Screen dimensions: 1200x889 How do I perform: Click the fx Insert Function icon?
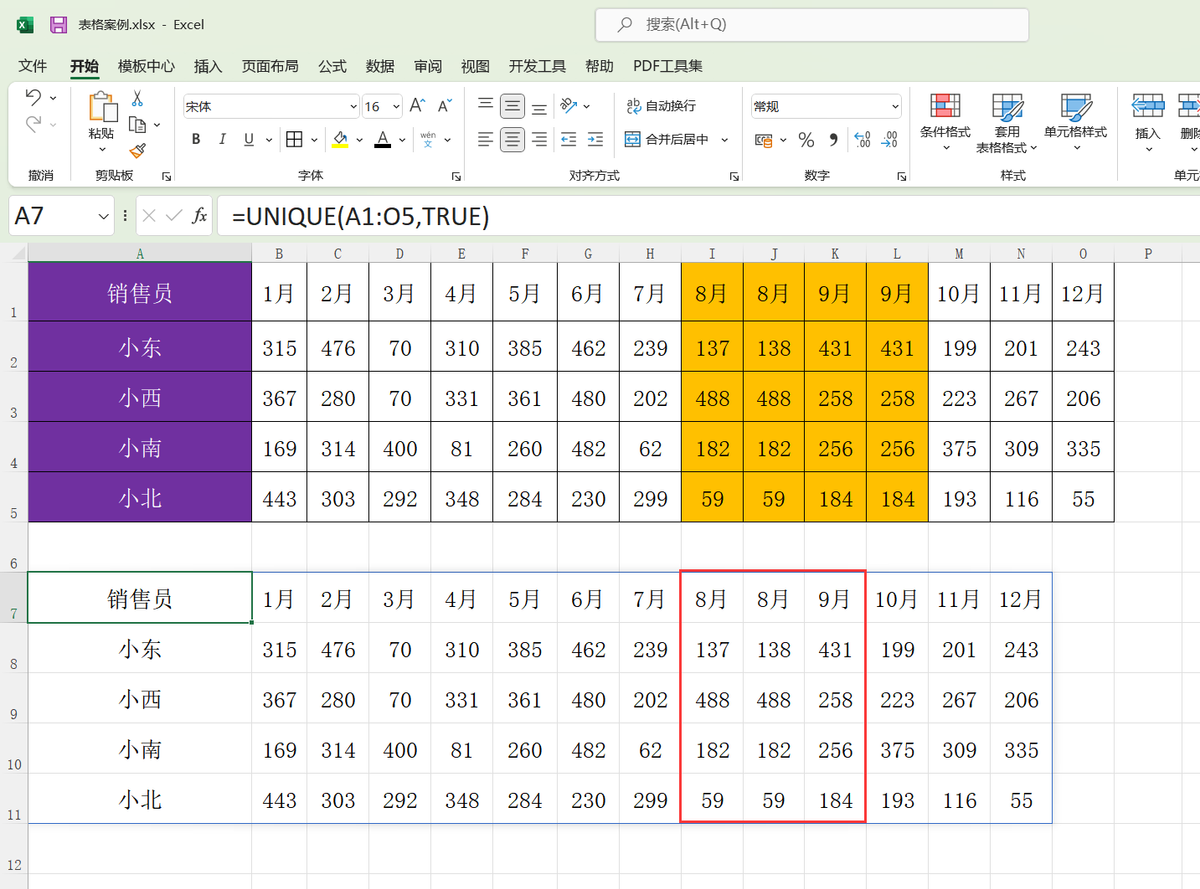[200, 215]
